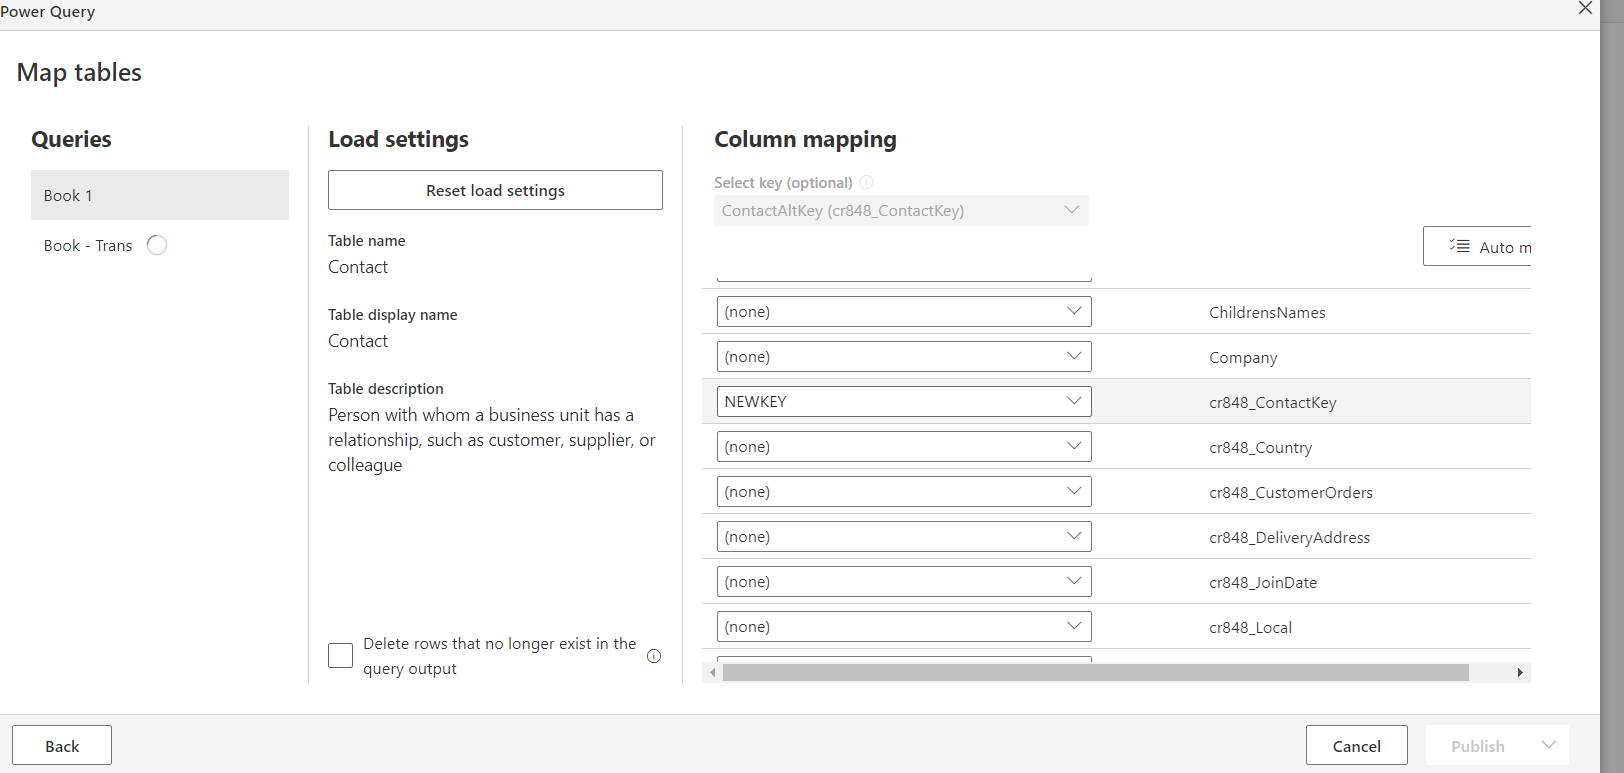Viewport: 1624px width, 773px height.
Task: Click cr848_JoinDate column label
Action: [1263, 583]
